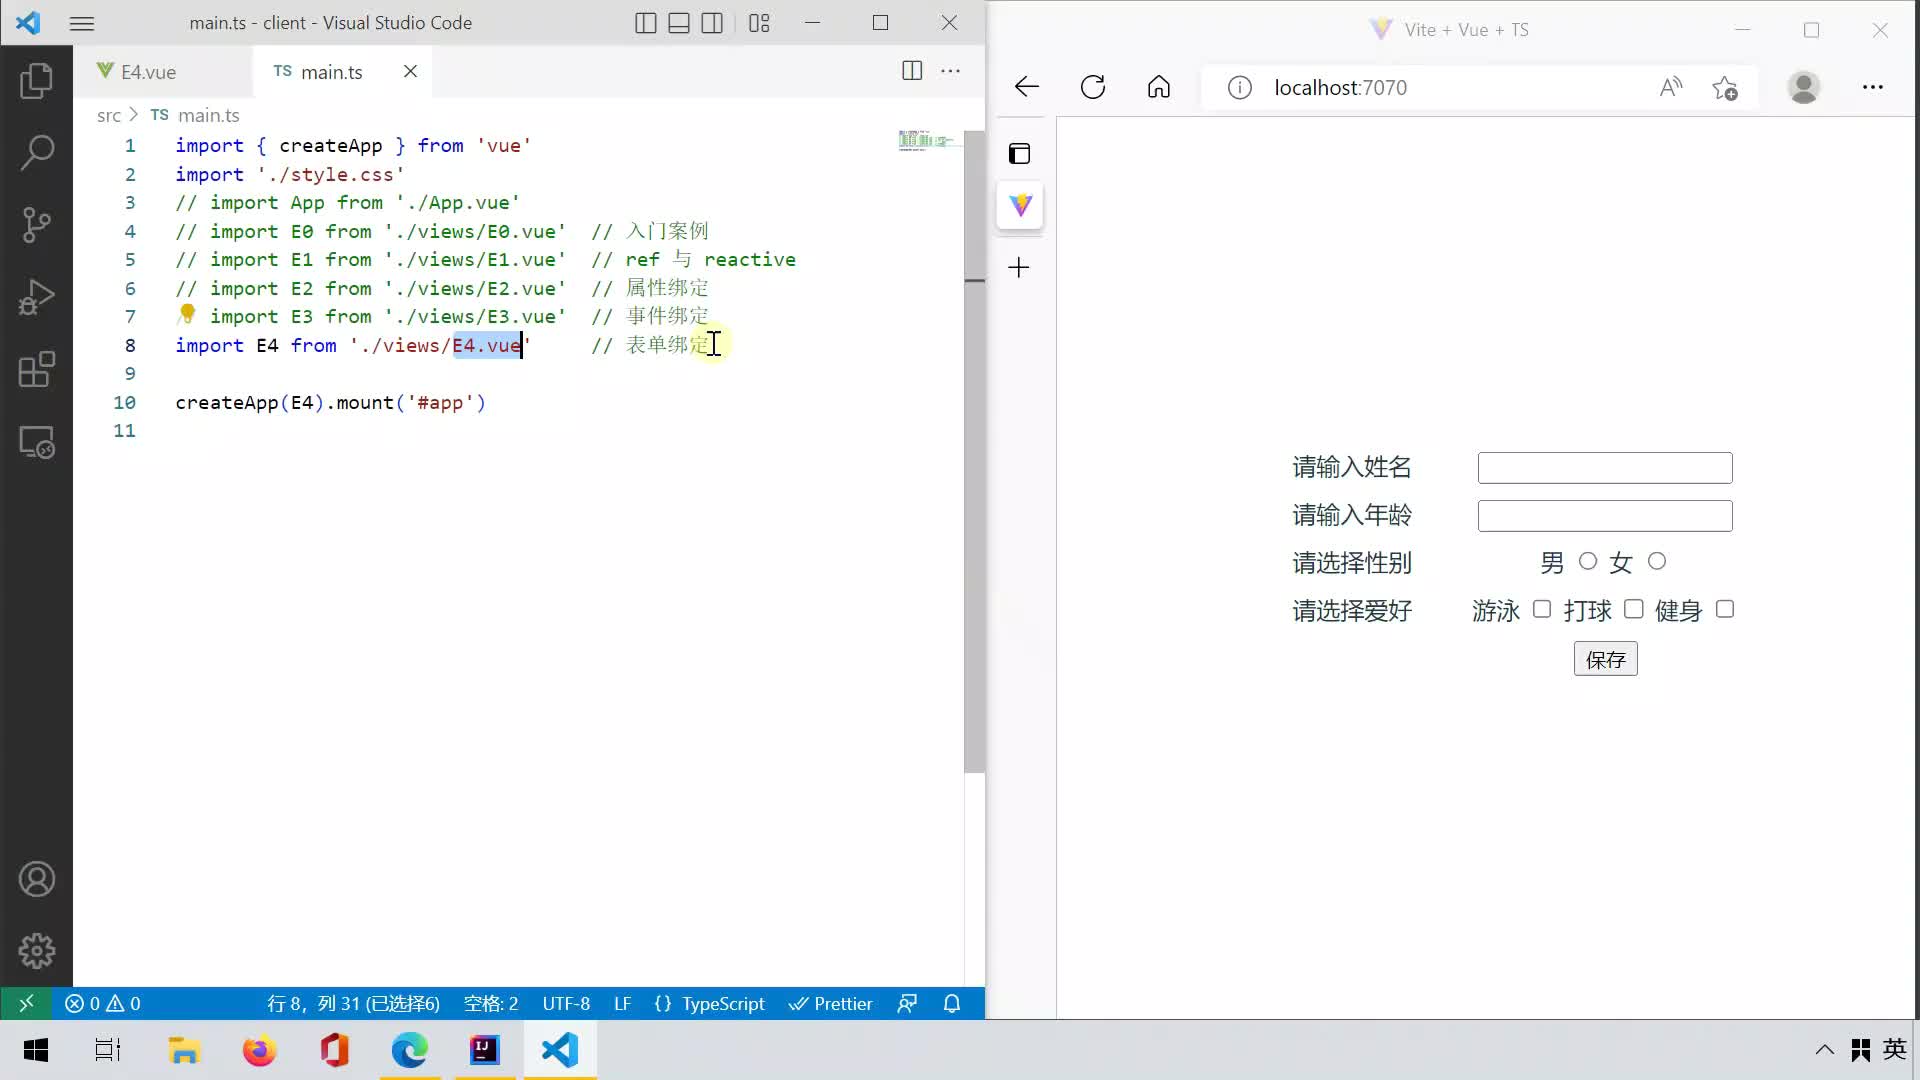Refresh the browser page
This screenshot has height=1080, width=1920.
coord(1093,87)
